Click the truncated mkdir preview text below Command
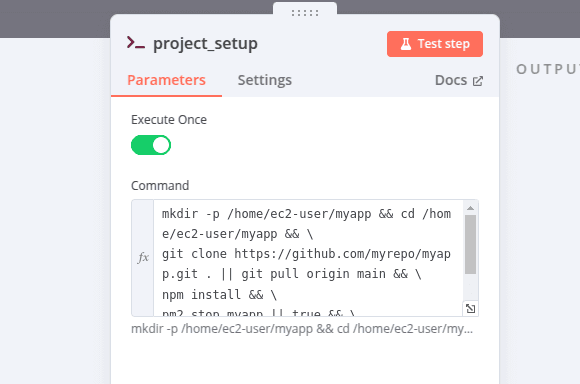The height and width of the screenshot is (384, 580). coord(302,329)
